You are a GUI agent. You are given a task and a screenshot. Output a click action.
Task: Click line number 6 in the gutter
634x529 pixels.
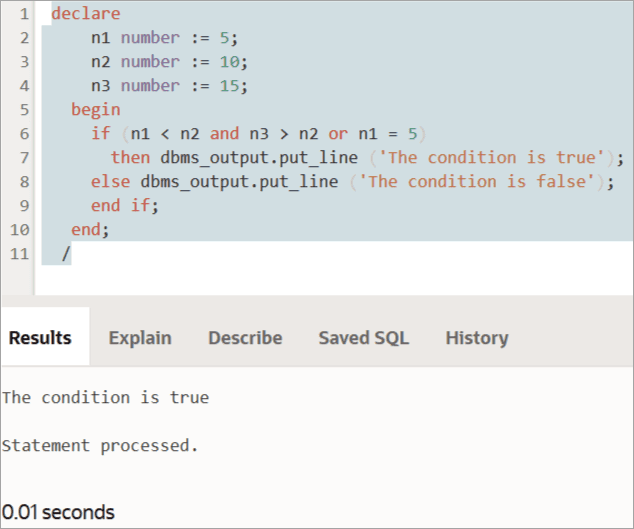[x=24, y=133]
